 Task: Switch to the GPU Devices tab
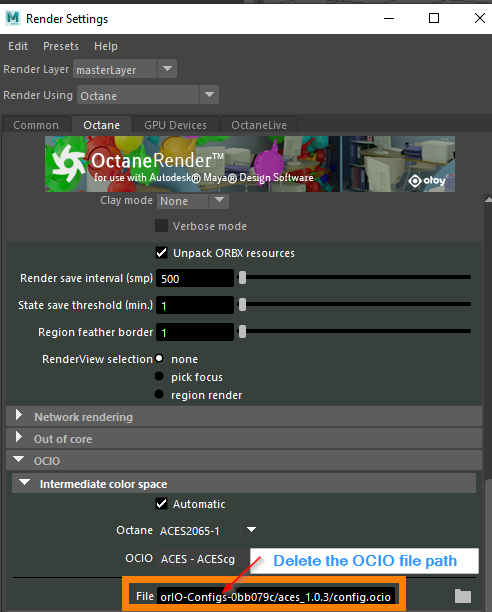pyautogui.click(x=176, y=125)
